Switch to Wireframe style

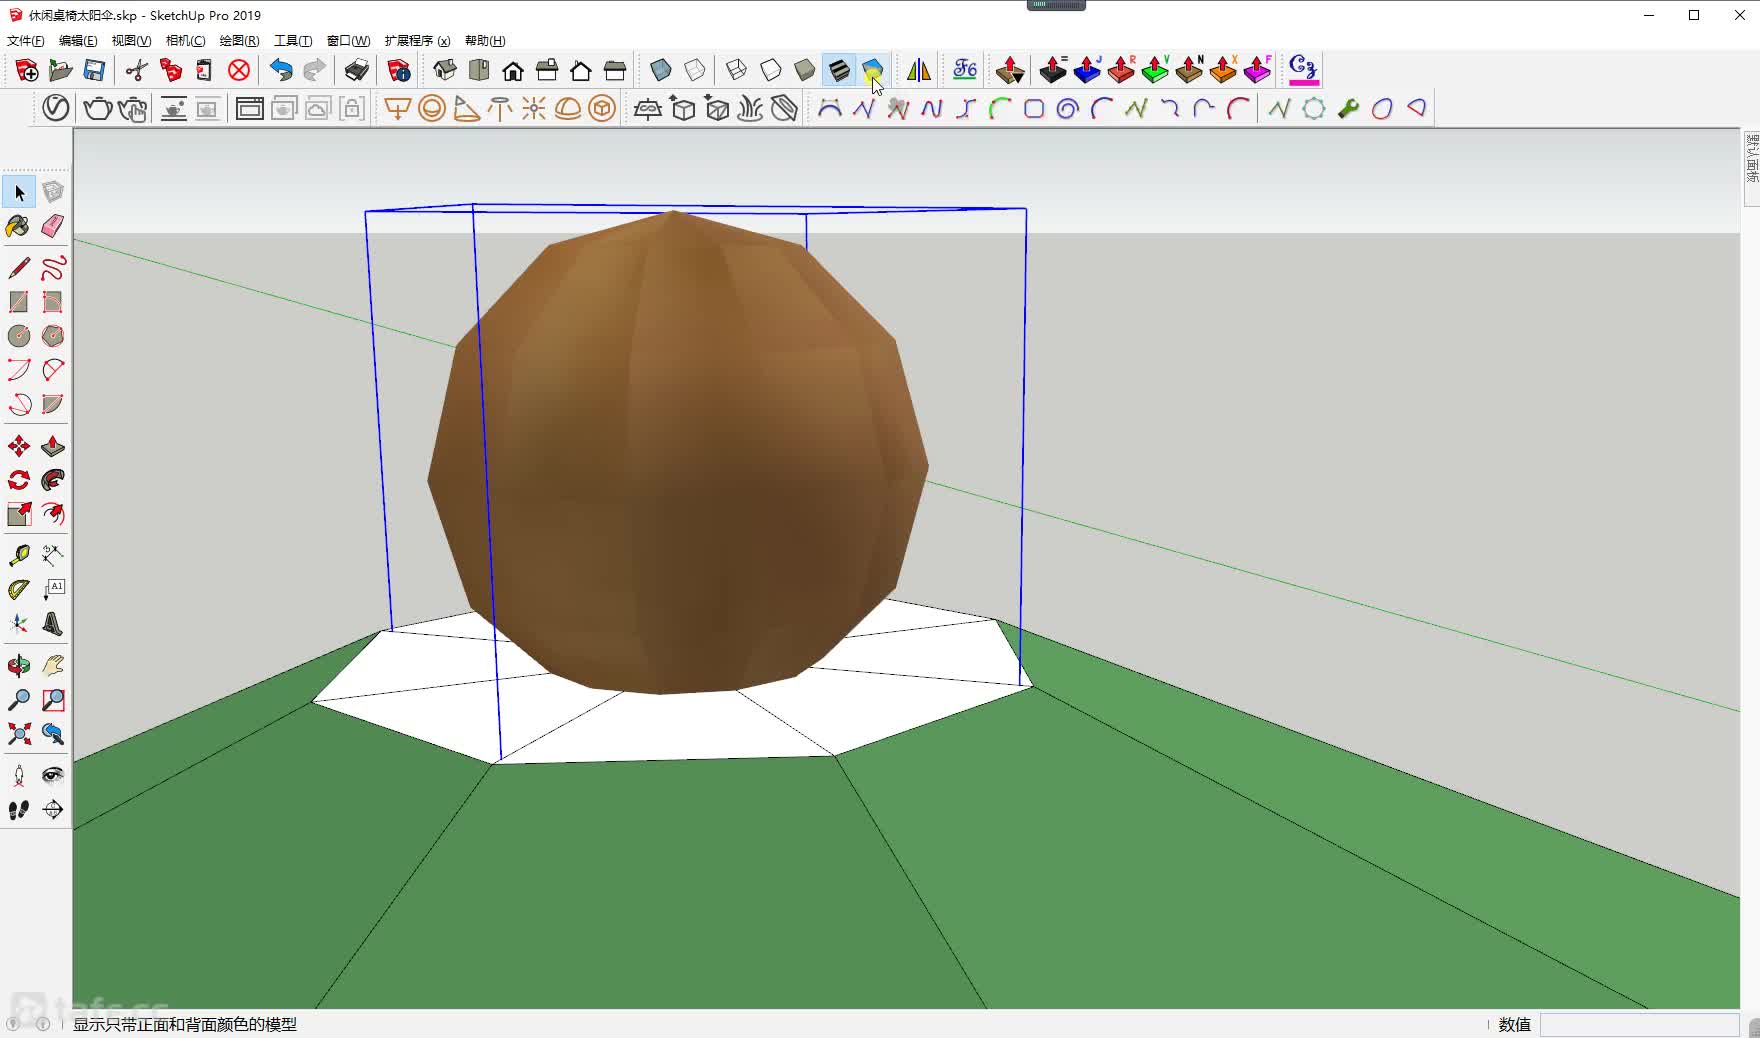737,70
